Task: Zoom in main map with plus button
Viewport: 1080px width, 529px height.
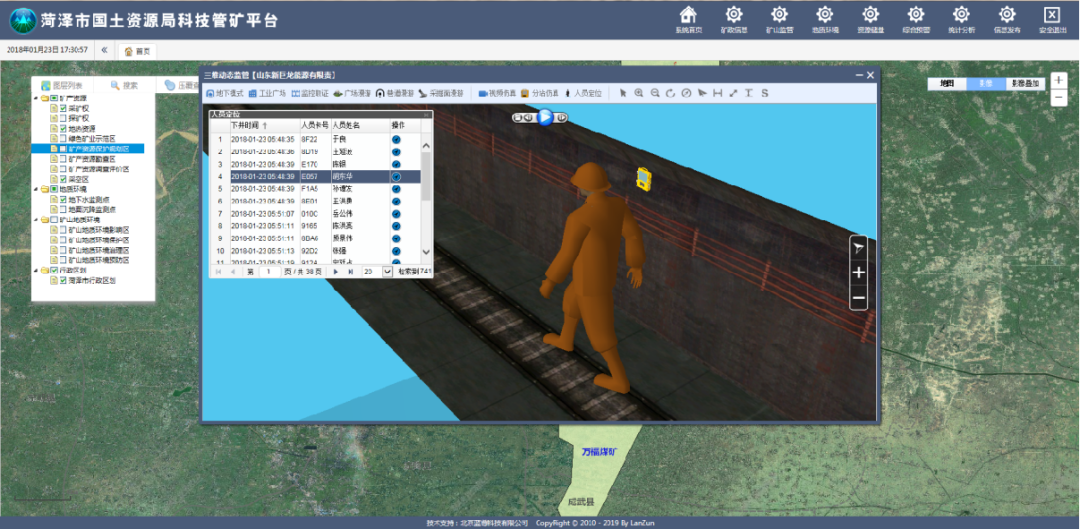Action: [1059, 81]
